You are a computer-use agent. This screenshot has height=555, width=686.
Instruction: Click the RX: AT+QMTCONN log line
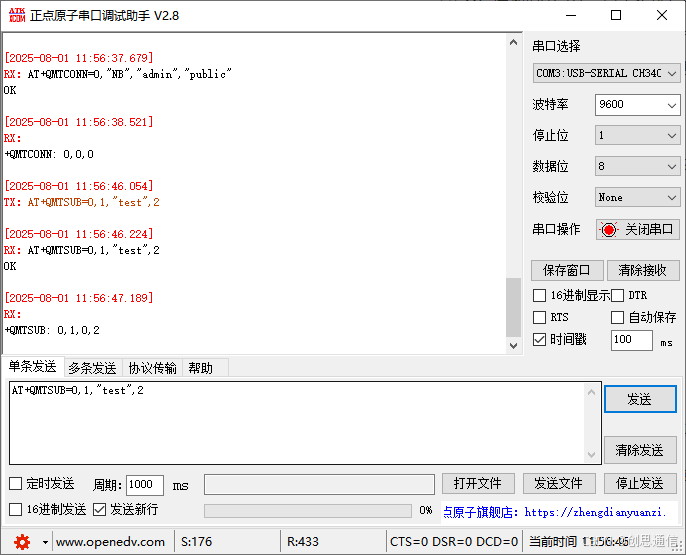[x=117, y=74]
